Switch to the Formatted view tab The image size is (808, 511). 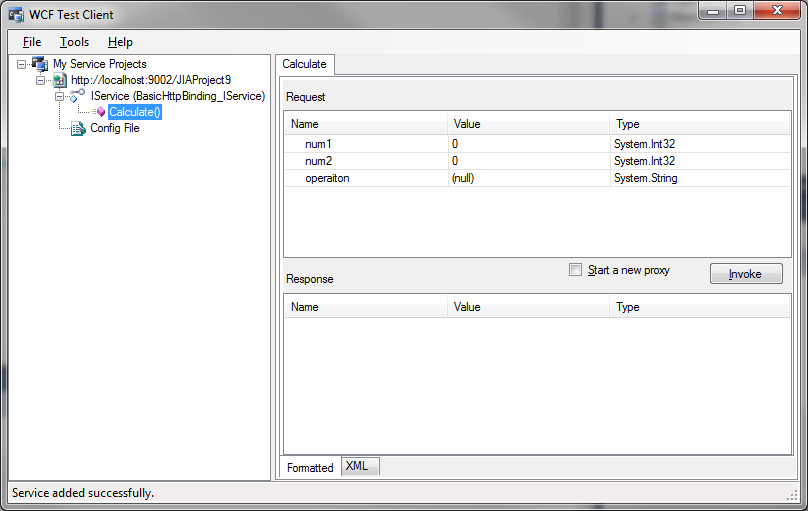[x=310, y=467]
